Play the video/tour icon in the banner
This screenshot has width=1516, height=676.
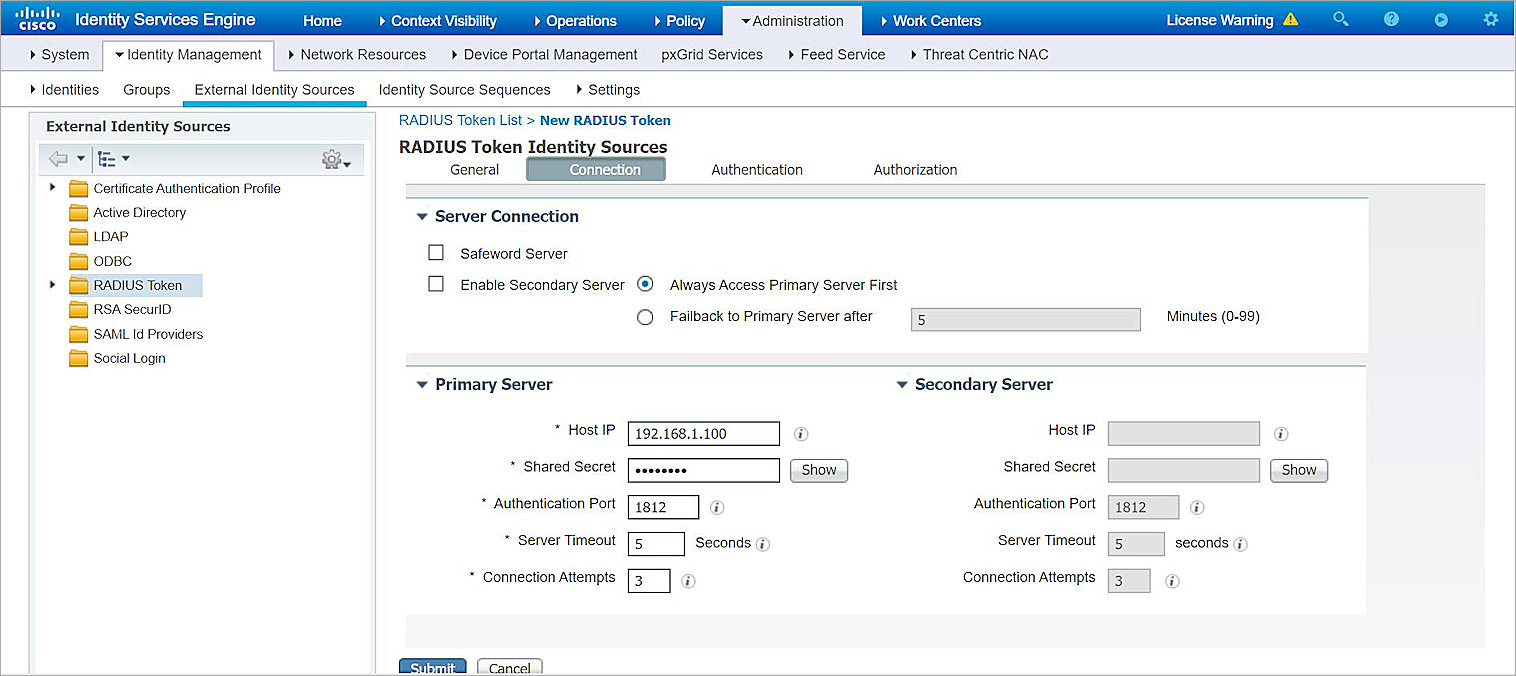click(1440, 19)
